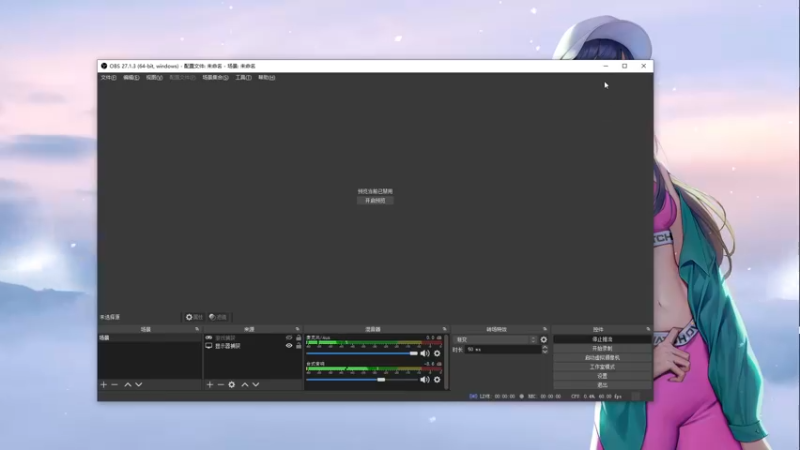
Task: Open source 属性 properties button above the docks
Action: click(194, 317)
